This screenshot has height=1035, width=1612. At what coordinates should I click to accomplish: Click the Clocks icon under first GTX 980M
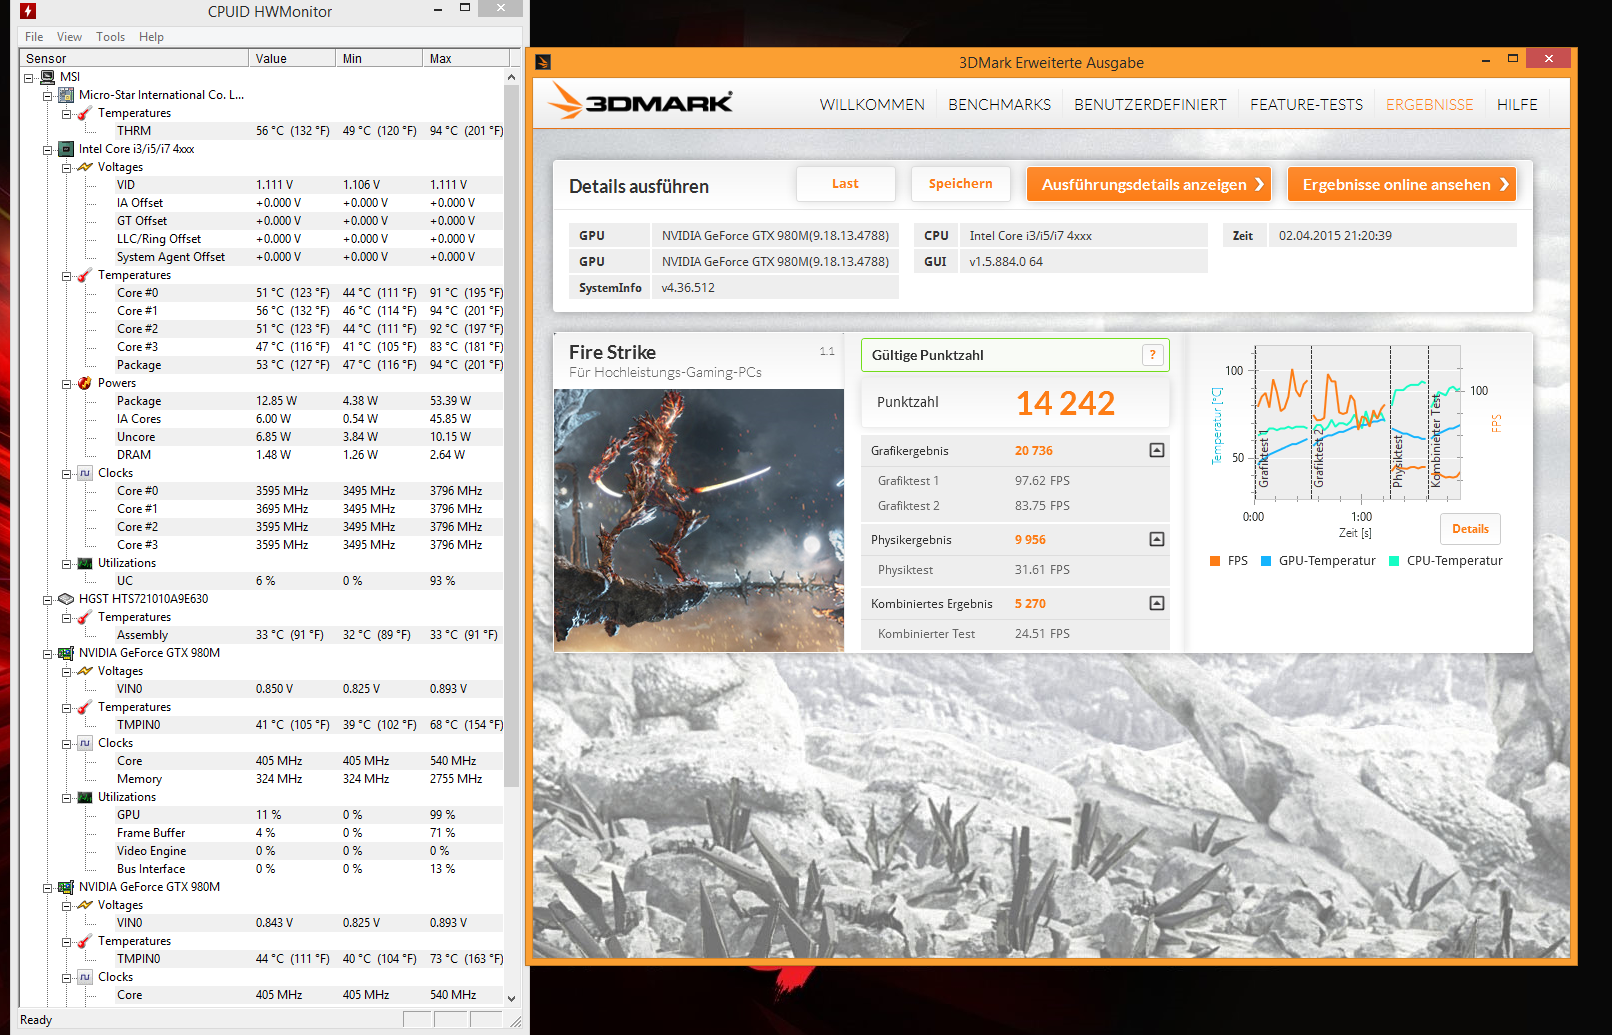point(85,743)
